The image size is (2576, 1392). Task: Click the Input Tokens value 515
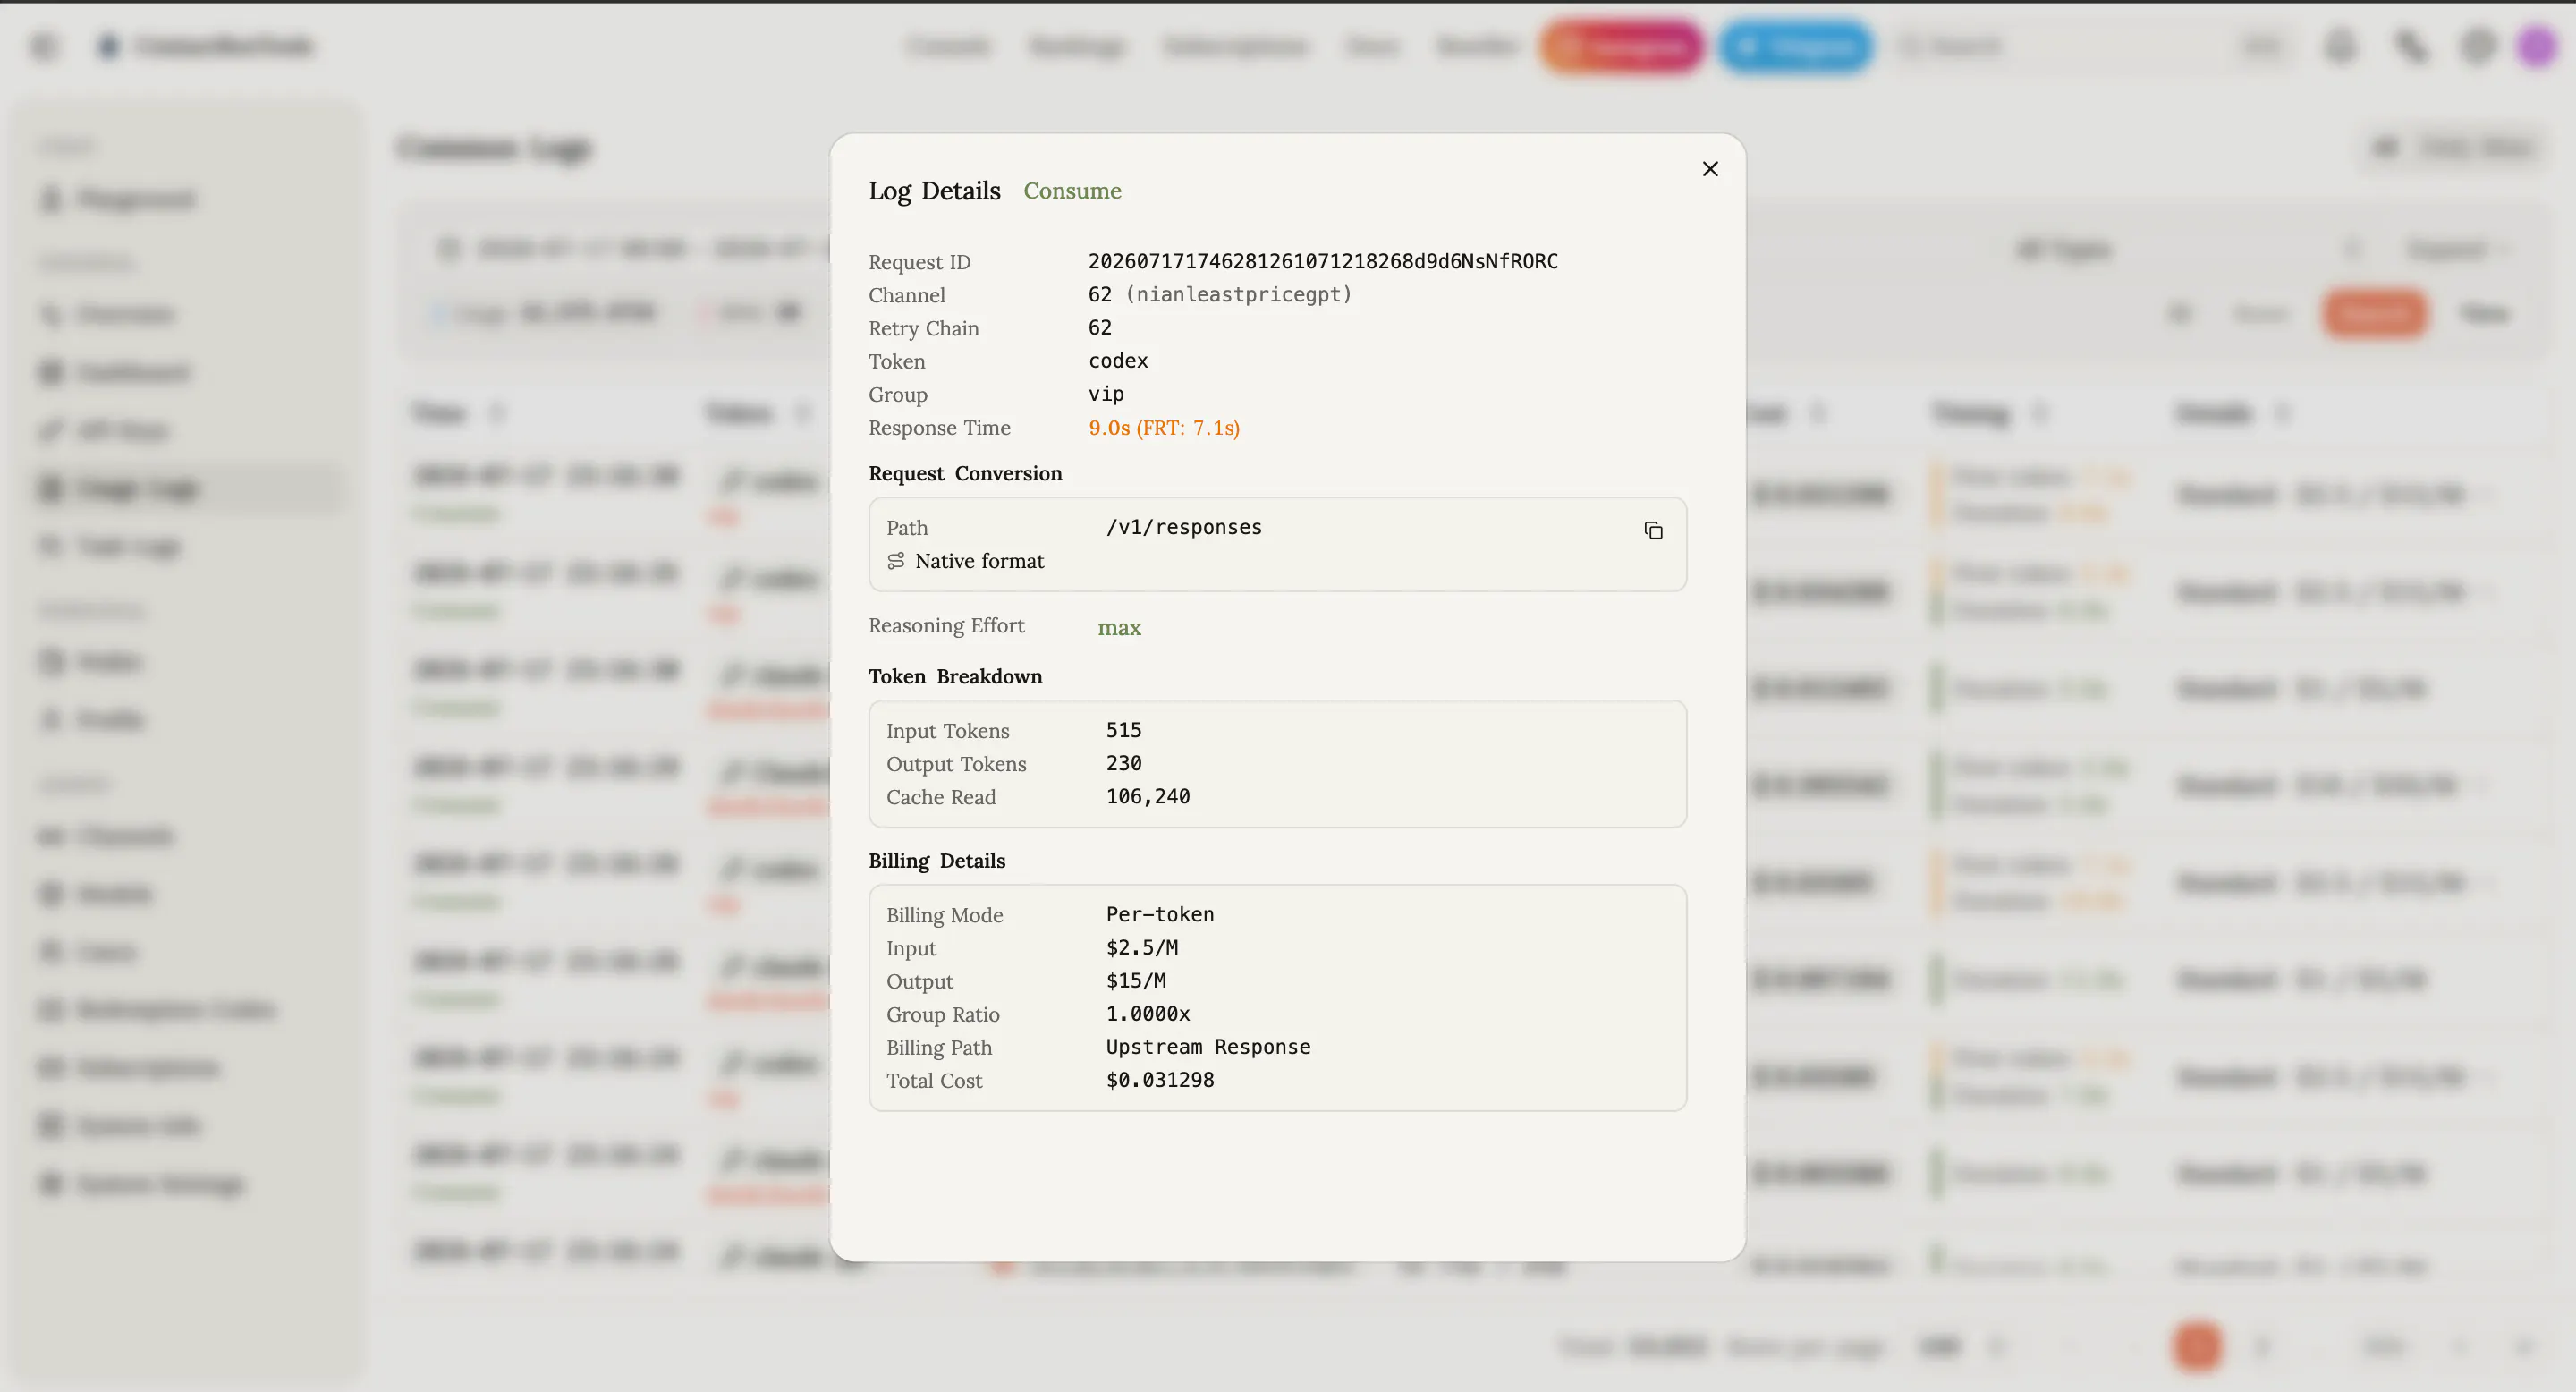[x=1124, y=730]
